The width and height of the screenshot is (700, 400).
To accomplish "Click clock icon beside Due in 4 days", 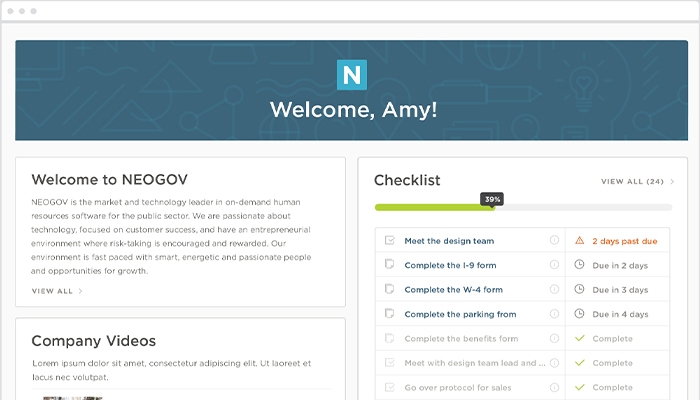I will coord(579,314).
